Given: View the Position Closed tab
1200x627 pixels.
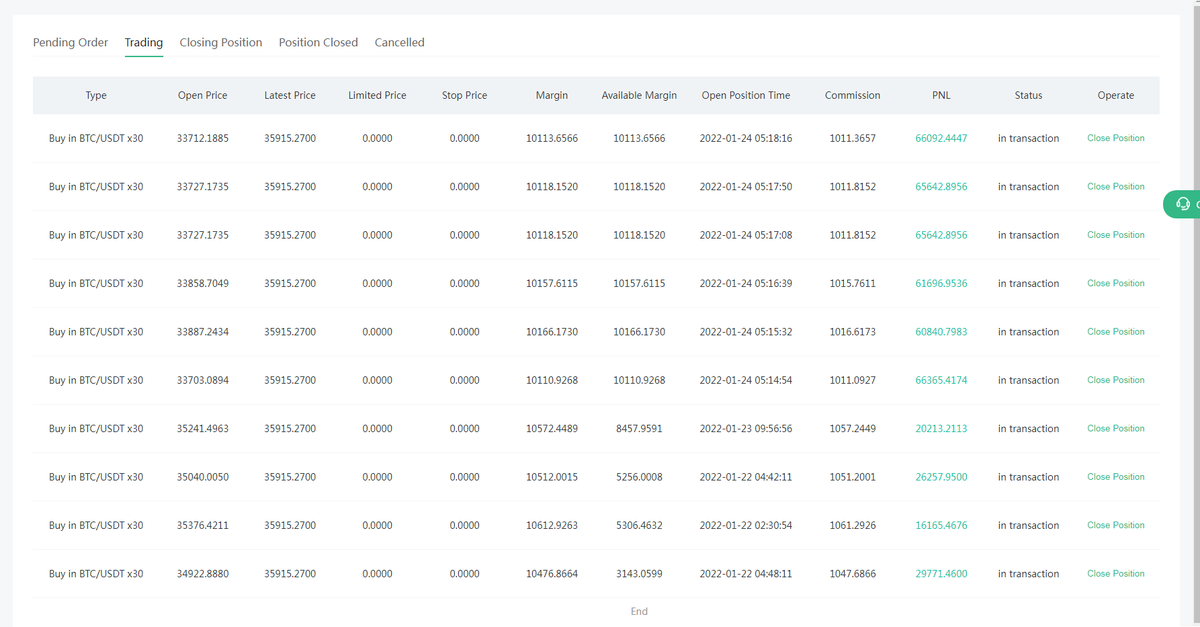Looking at the screenshot, I should point(318,42).
